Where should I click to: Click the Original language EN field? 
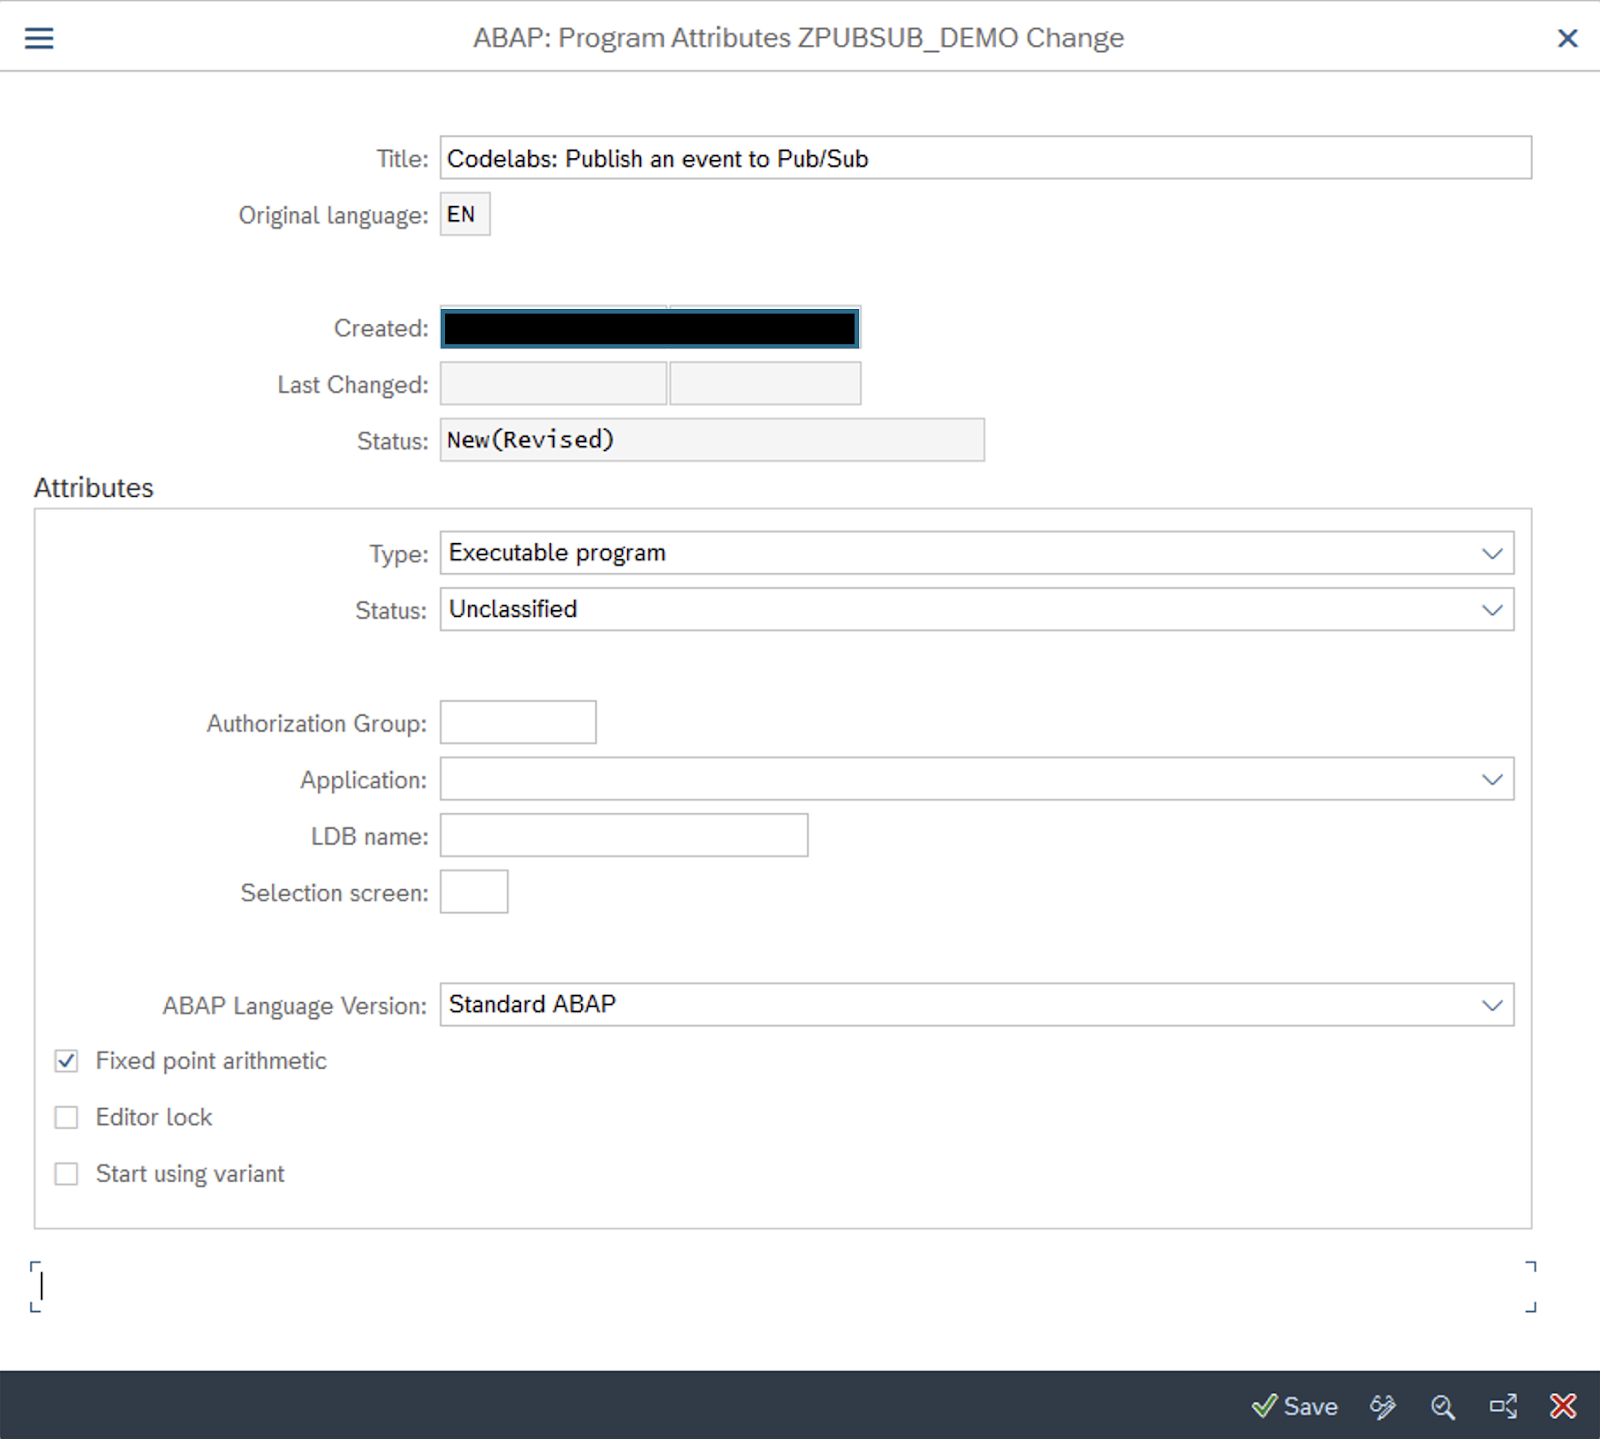tap(465, 214)
